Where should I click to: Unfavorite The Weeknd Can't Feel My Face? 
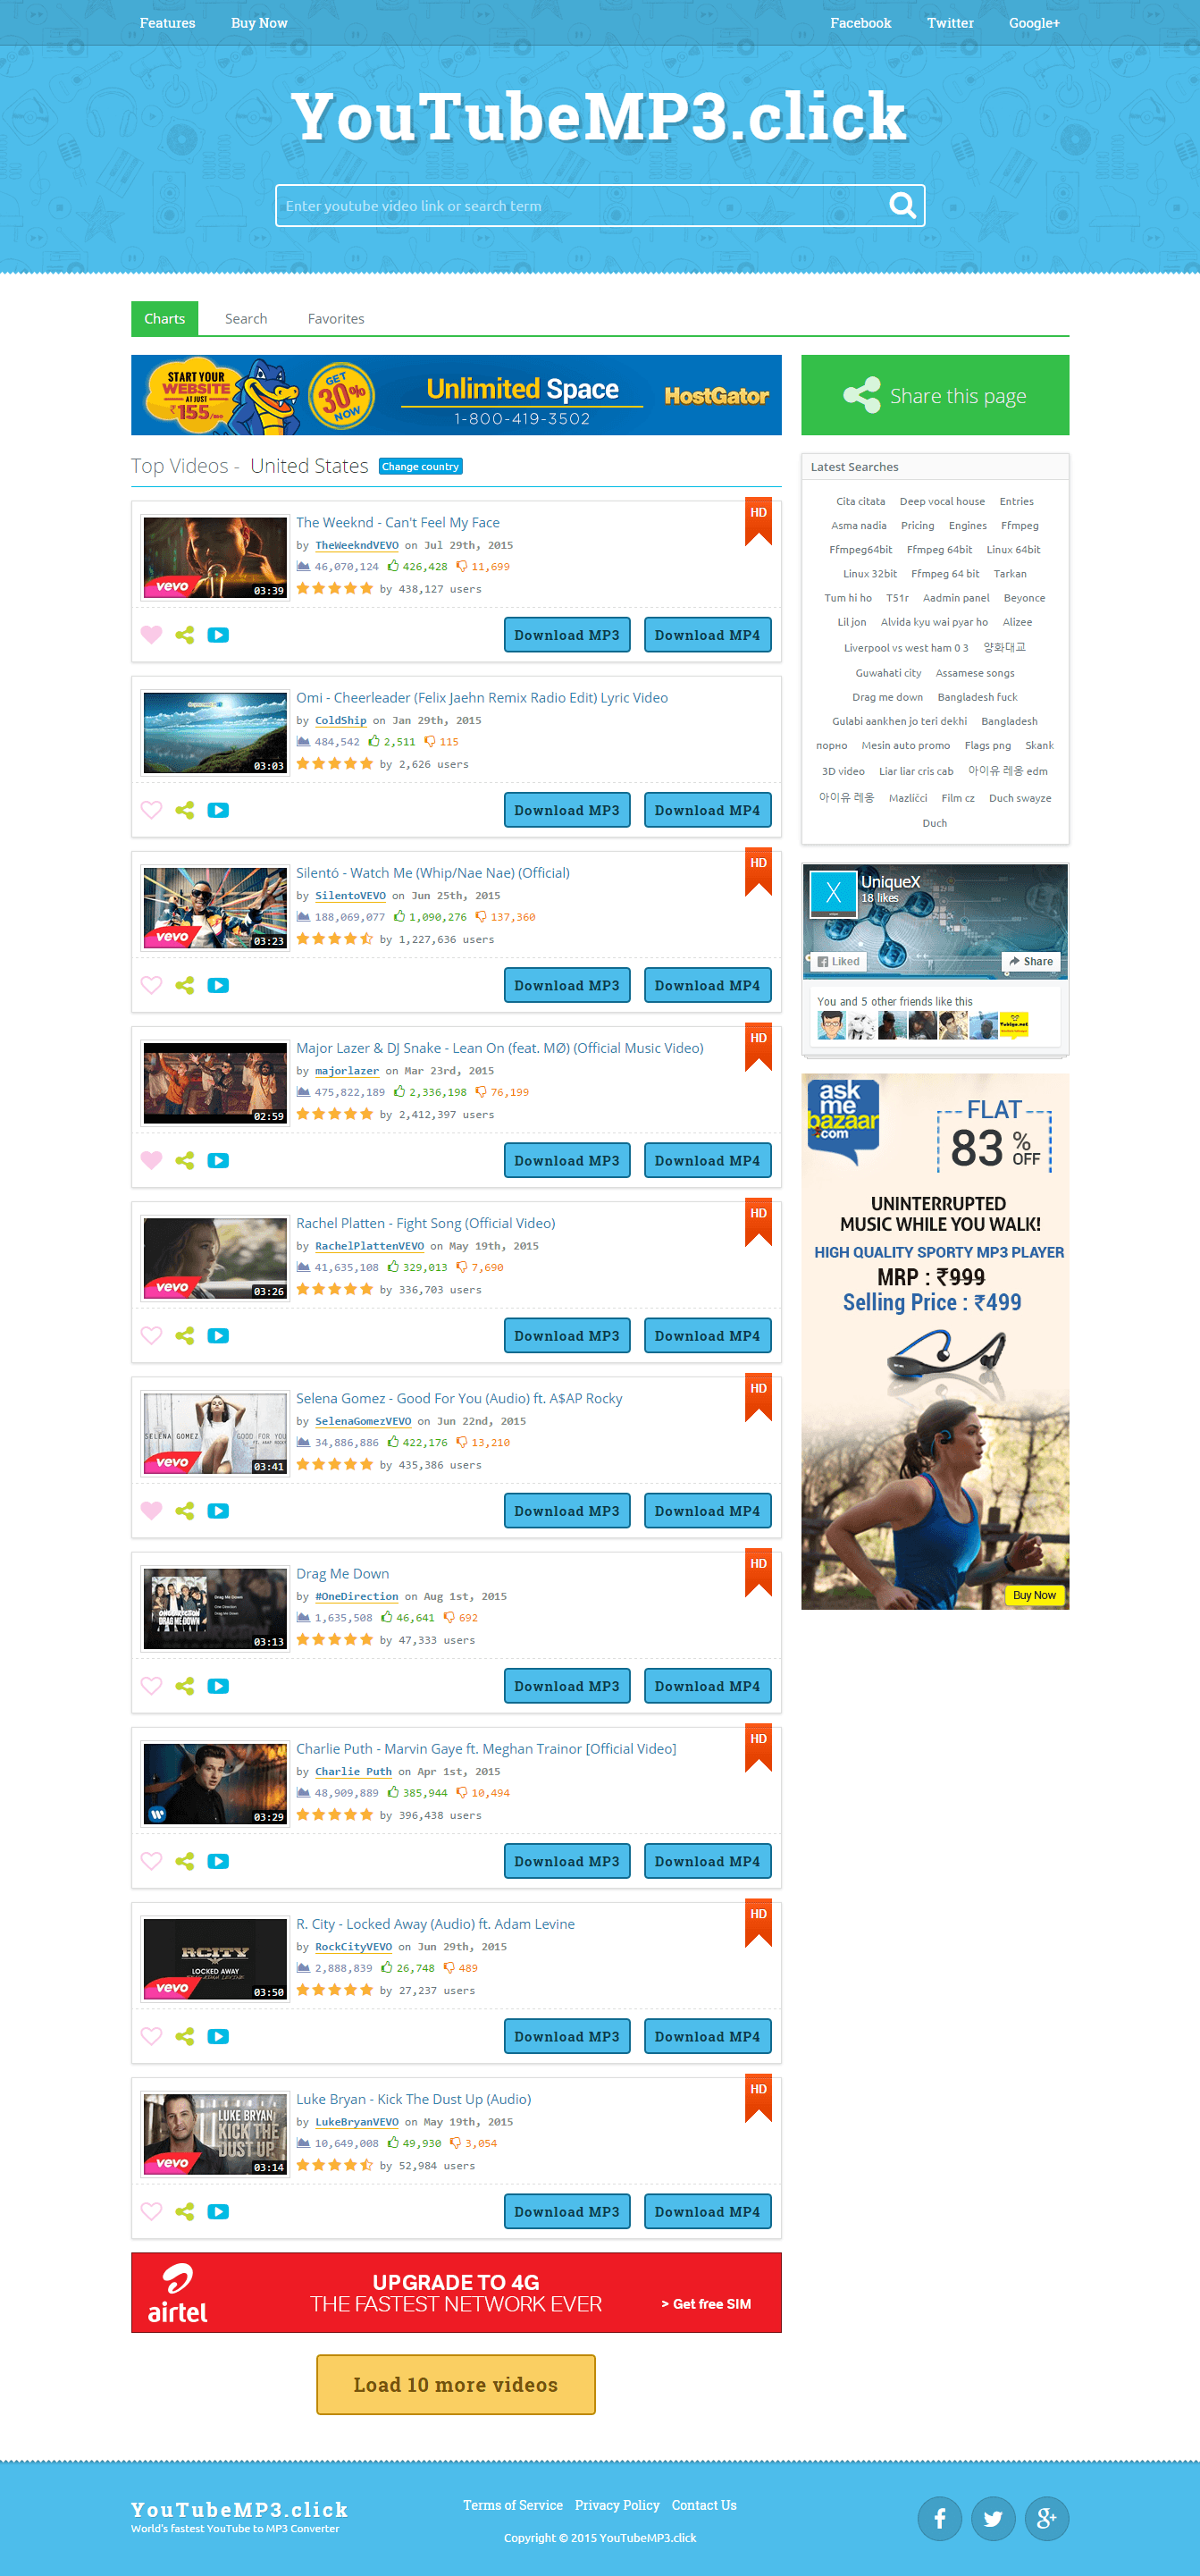coord(151,635)
